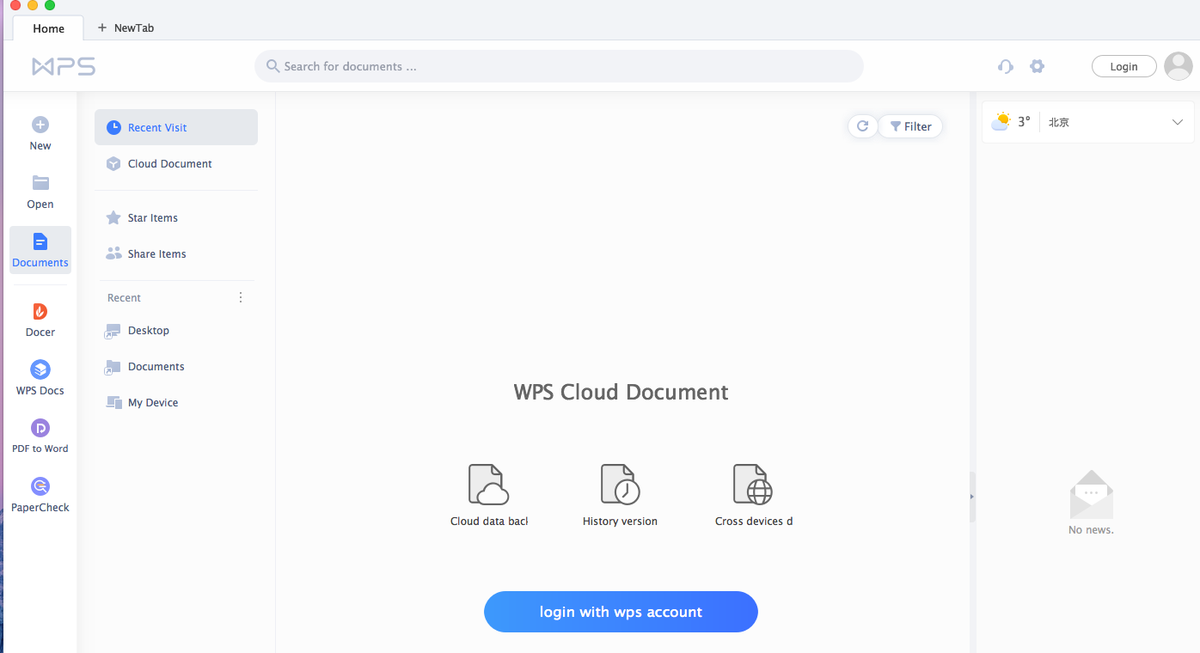Viewport: 1200px width, 653px height.
Task: Switch to the Home tab
Action: (x=48, y=28)
